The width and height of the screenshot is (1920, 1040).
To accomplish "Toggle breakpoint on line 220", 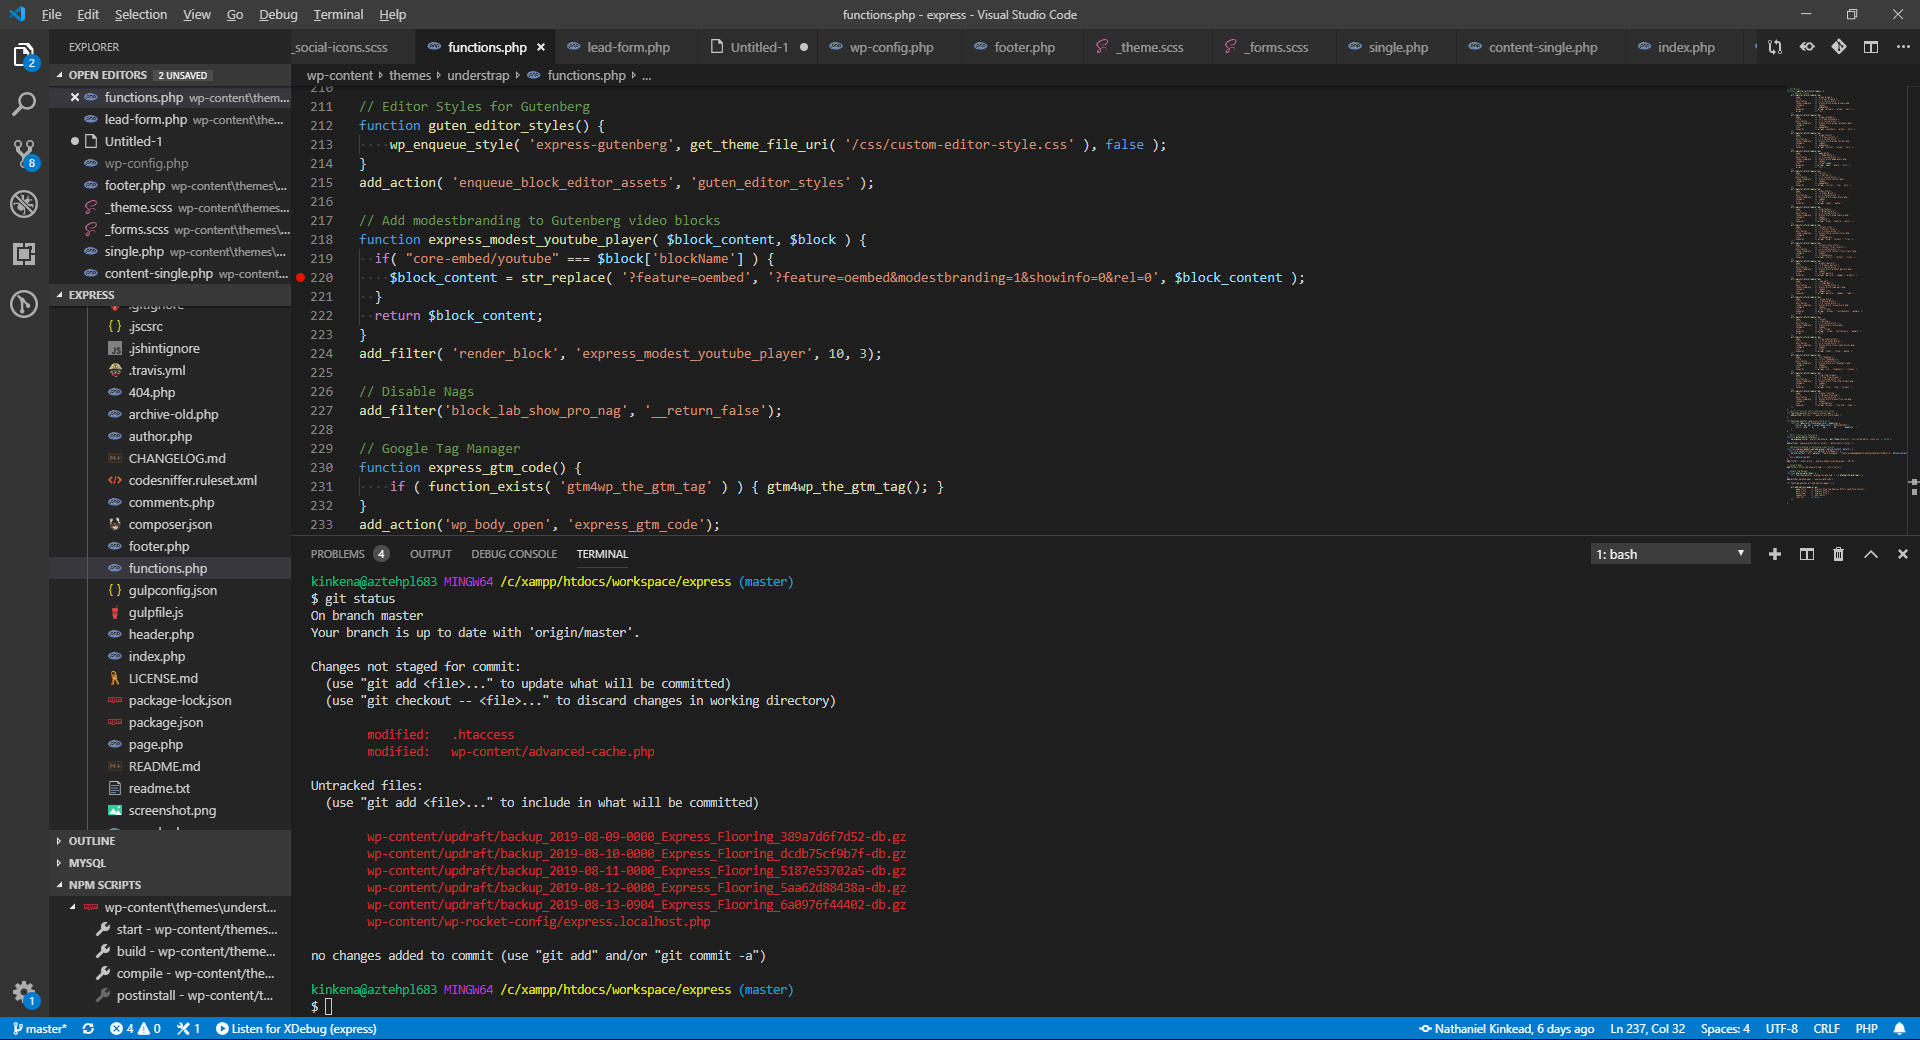I will coord(301,278).
